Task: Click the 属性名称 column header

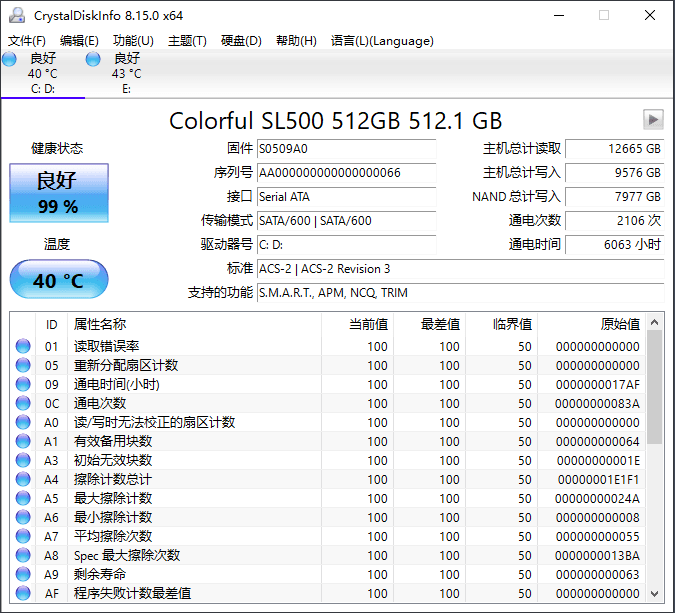Action: (195, 324)
